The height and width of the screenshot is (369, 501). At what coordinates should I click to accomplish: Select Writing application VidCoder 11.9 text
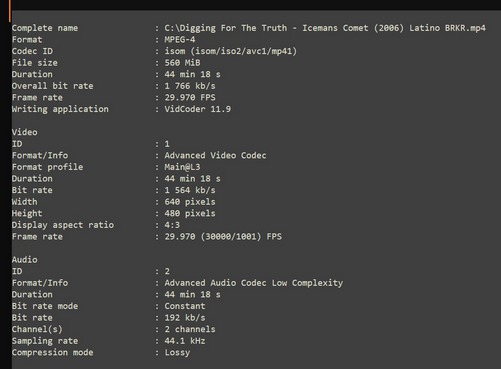coord(198,109)
